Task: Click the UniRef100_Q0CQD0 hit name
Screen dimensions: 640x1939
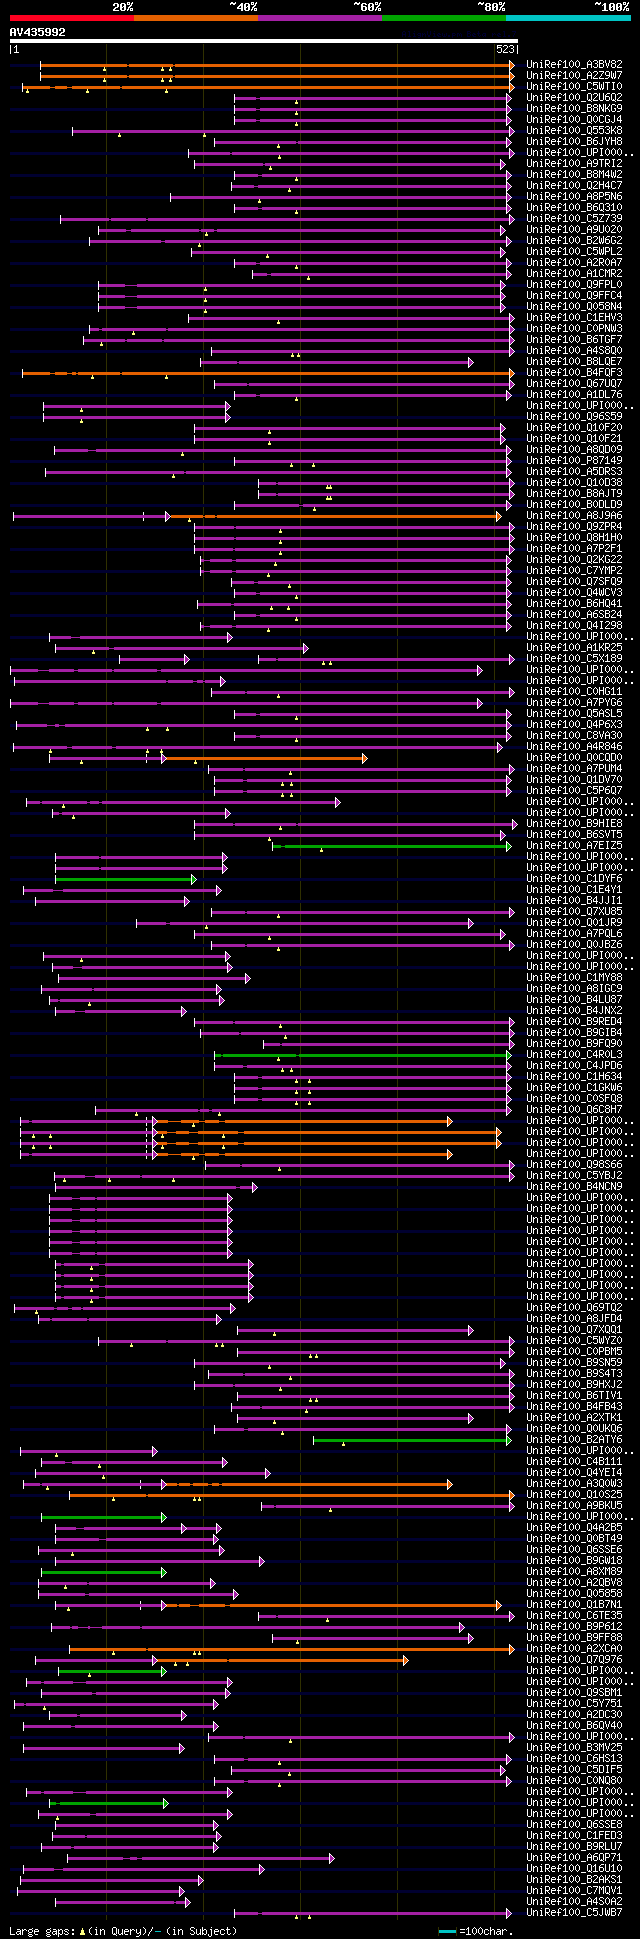Action: tap(574, 757)
